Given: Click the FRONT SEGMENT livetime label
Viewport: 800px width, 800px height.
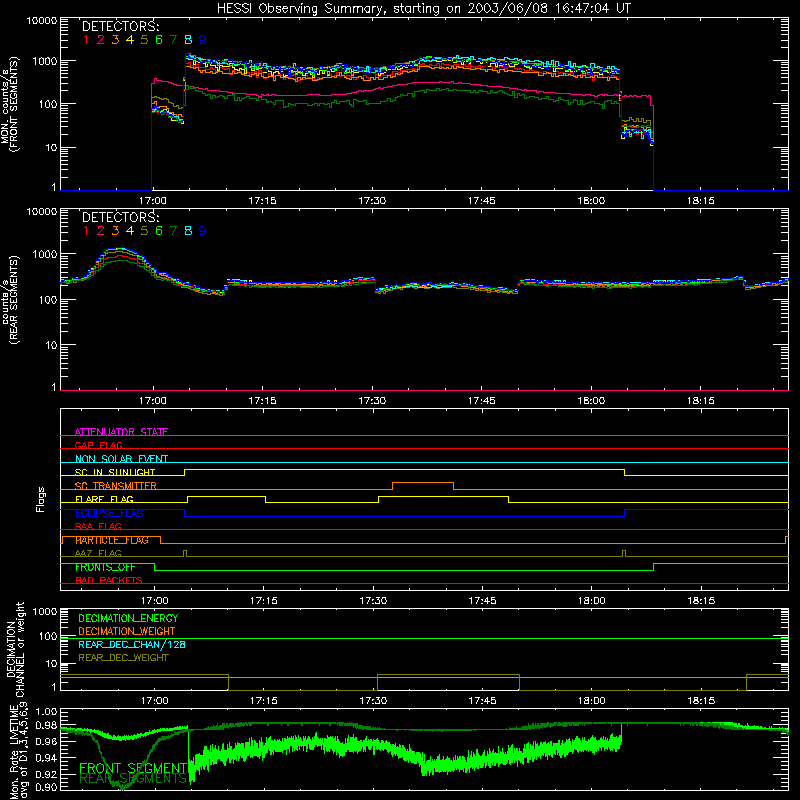Looking at the screenshot, I should click(133, 768).
